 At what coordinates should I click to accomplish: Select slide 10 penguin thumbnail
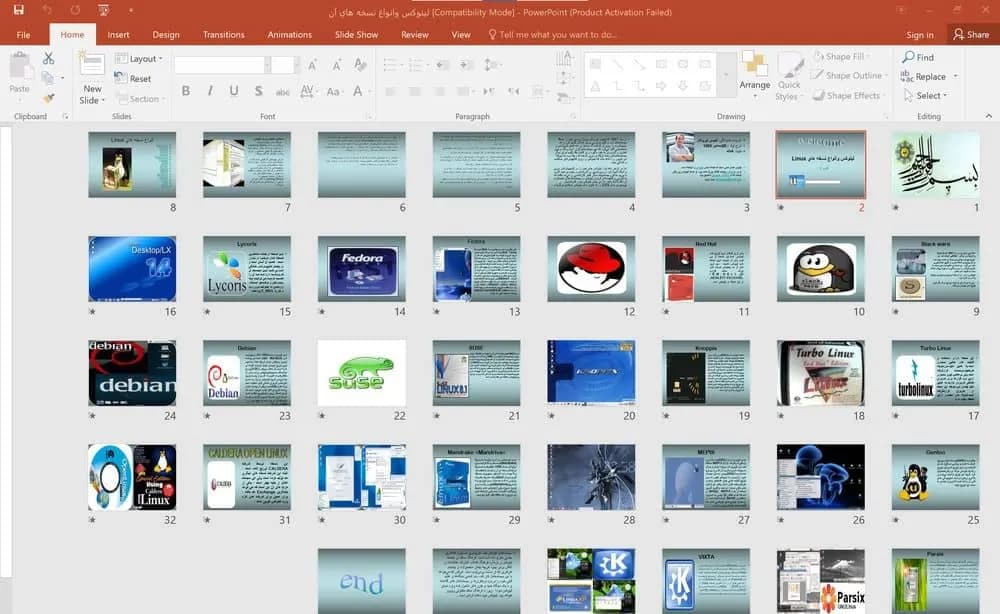click(821, 268)
